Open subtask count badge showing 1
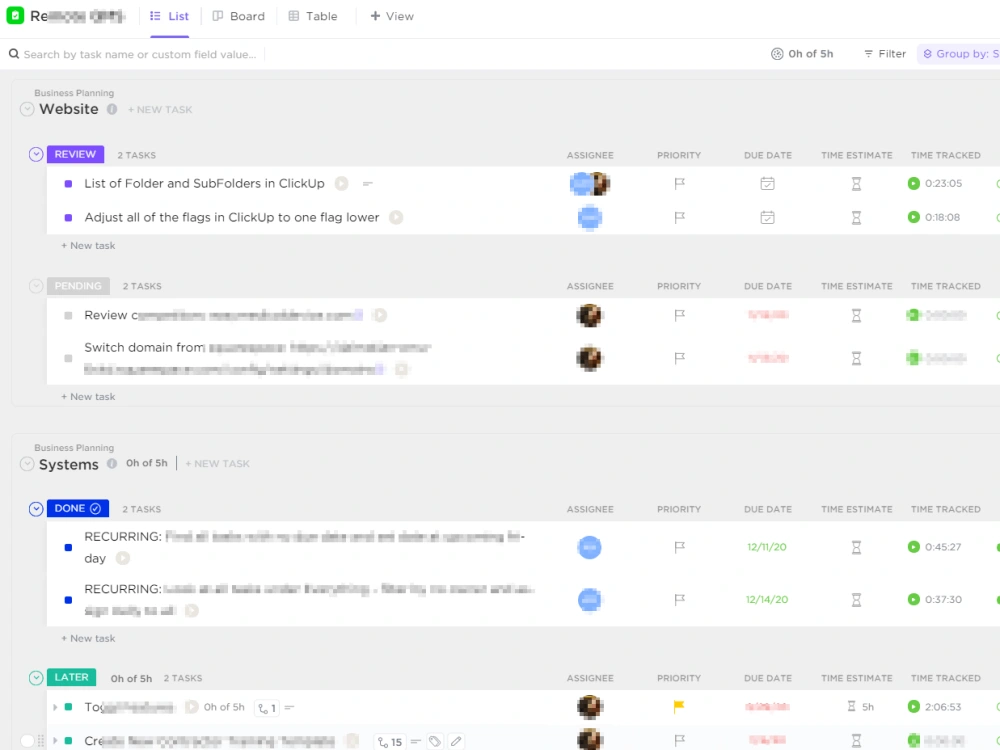The width and height of the screenshot is (1000, 750). 267,708
